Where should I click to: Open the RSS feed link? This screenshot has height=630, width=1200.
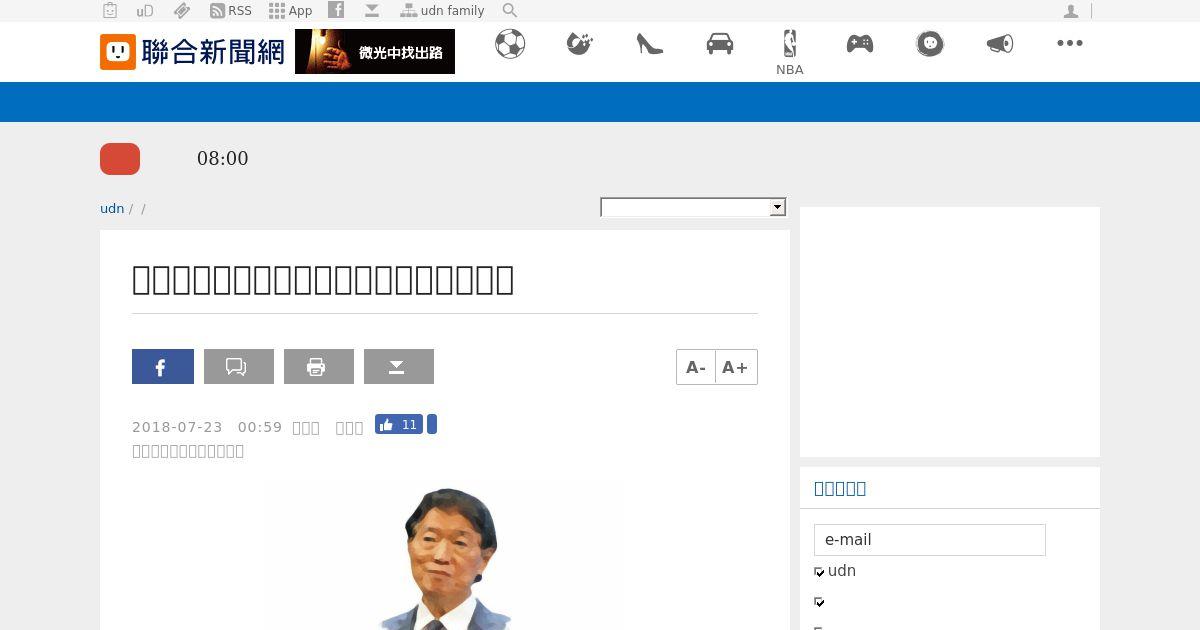pos(231,11)
